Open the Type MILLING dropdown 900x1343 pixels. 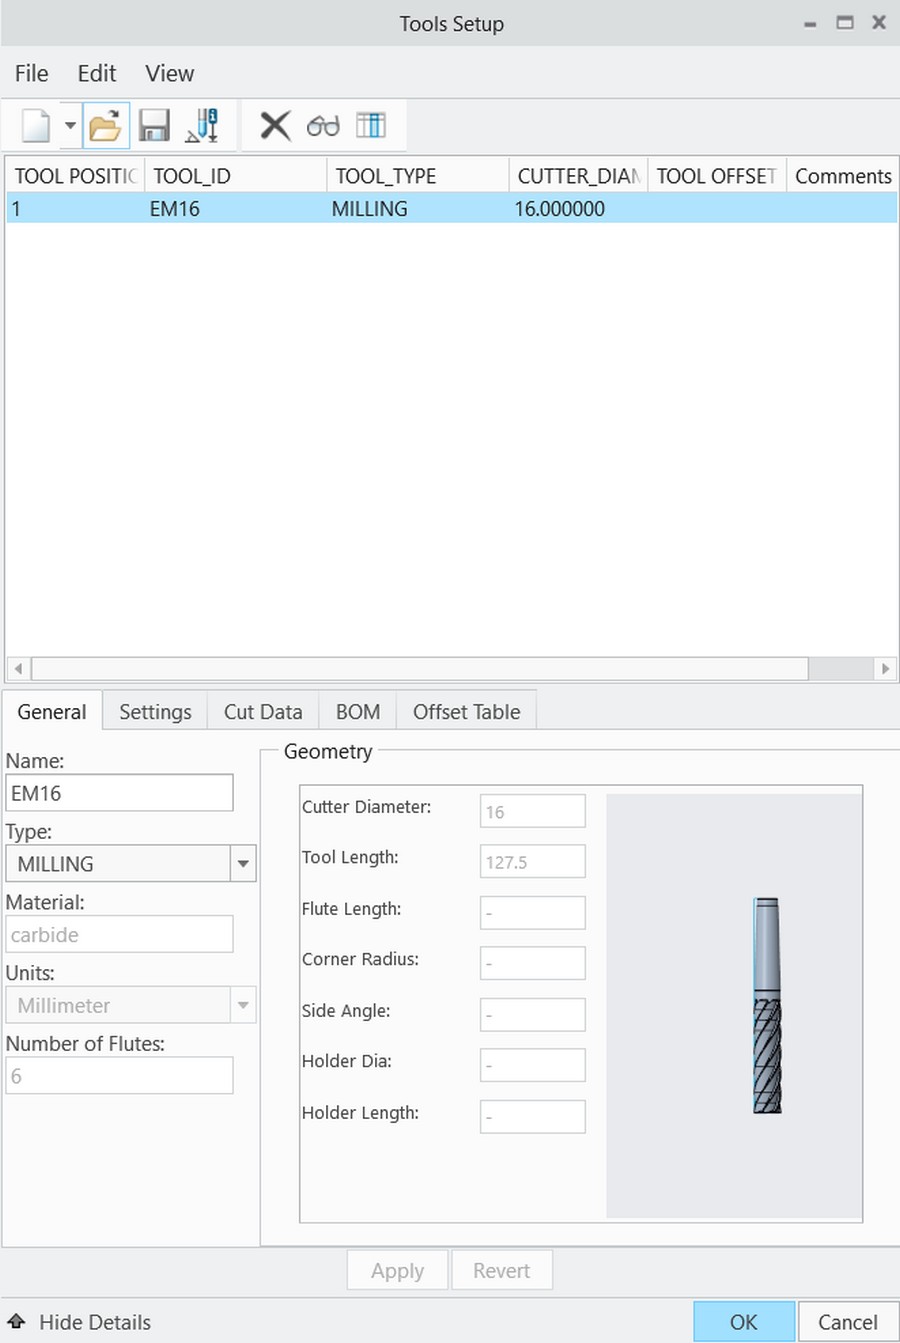243,864
